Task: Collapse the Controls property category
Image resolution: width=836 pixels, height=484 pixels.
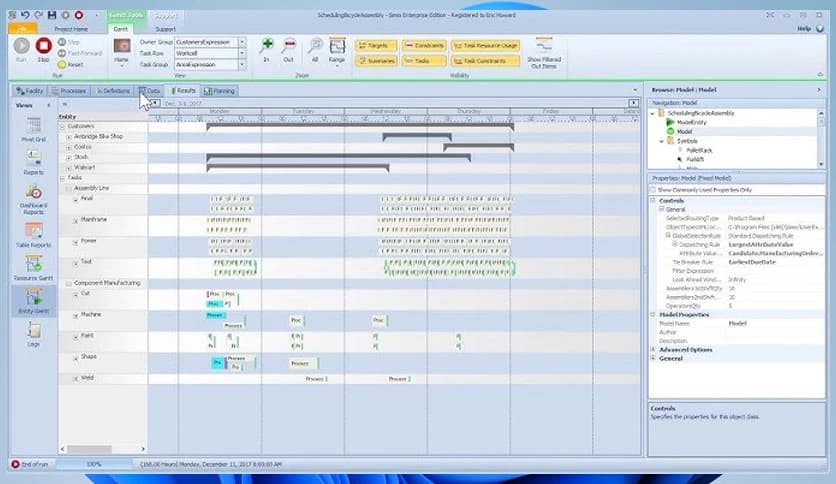Action: [x=653, y=200]
